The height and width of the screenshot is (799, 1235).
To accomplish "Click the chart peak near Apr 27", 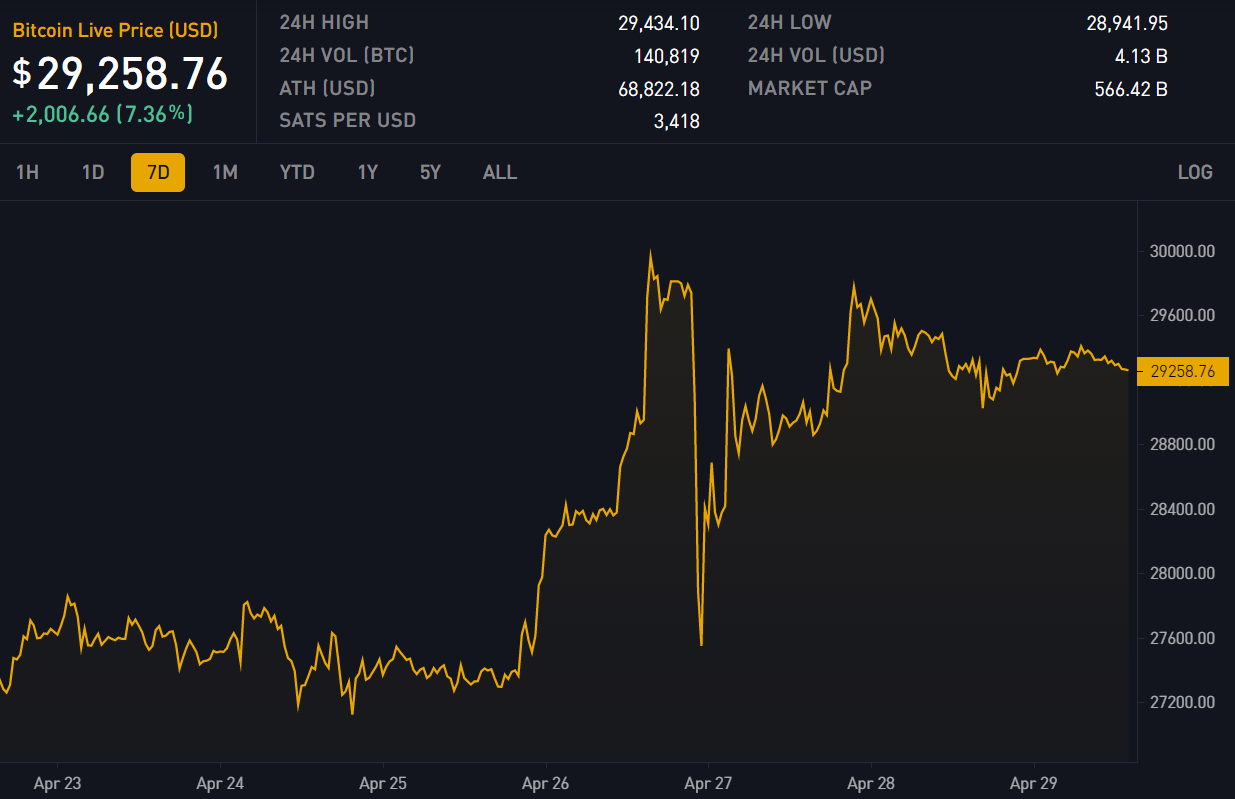I will (651, 250).
